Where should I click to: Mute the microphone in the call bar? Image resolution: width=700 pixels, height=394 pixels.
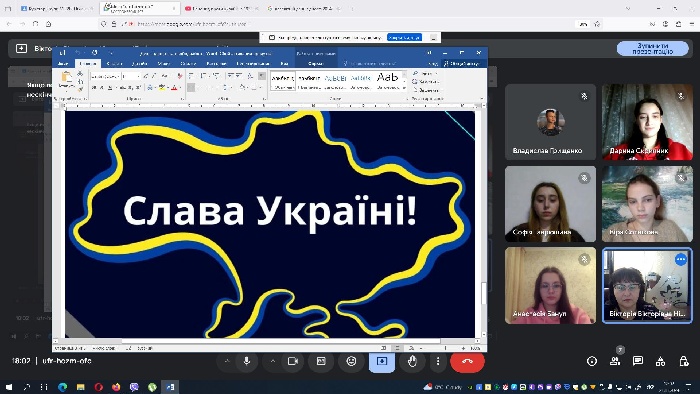tap(246, 361)
